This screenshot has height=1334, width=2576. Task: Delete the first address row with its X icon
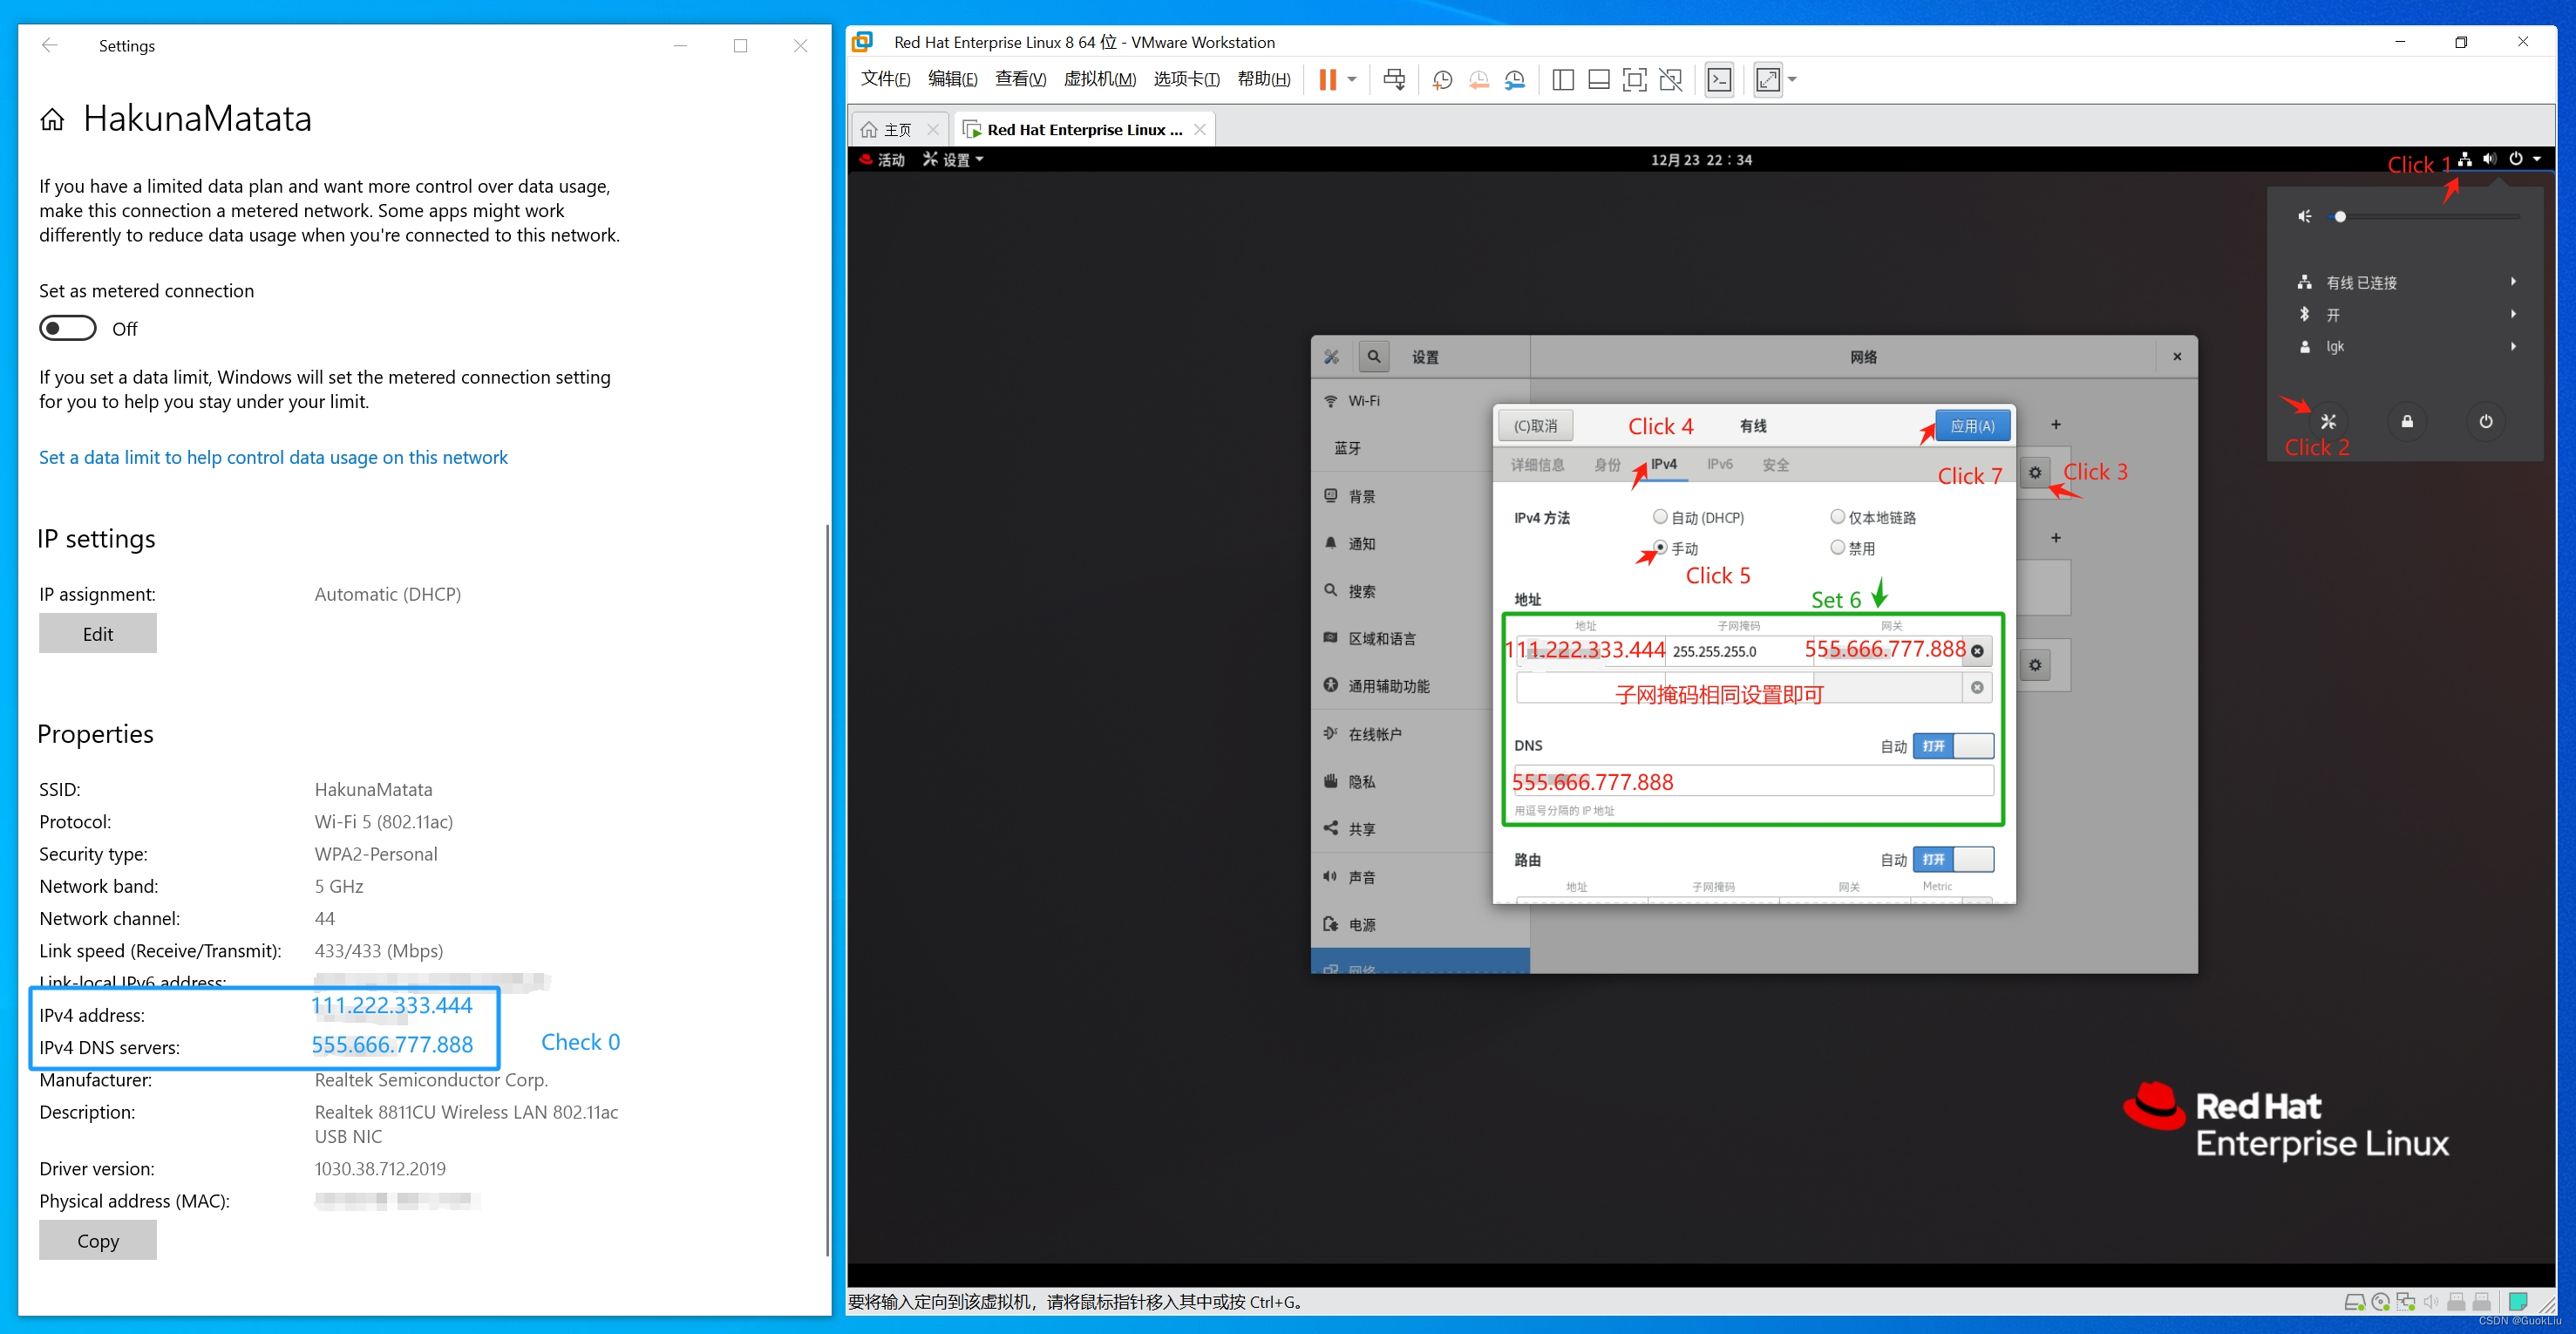1977,651
